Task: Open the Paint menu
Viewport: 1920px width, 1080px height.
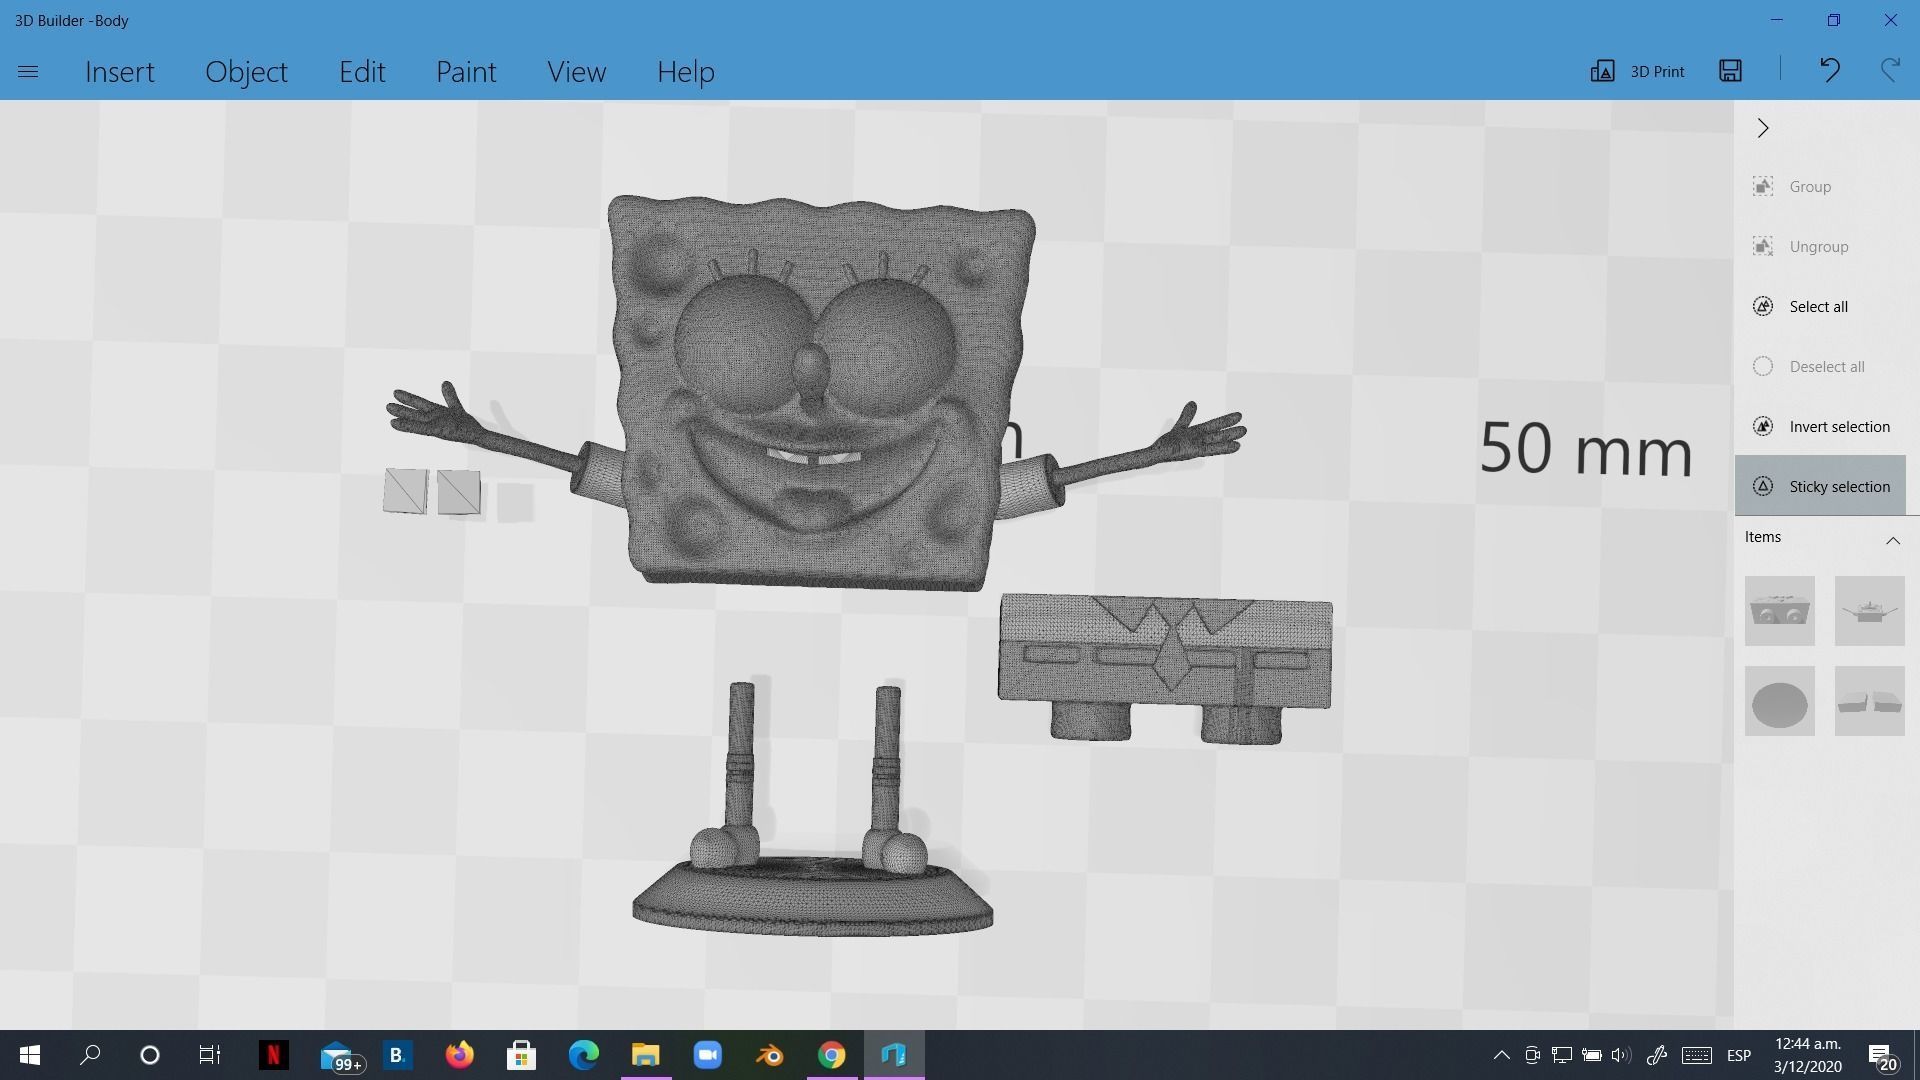Action: (466, 72)
